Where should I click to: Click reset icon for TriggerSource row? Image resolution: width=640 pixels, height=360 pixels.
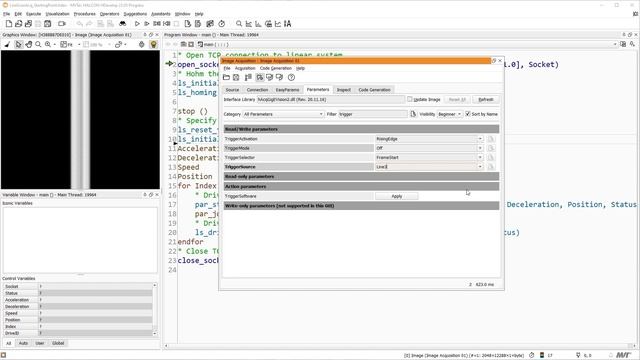click(x=491, y=167)
